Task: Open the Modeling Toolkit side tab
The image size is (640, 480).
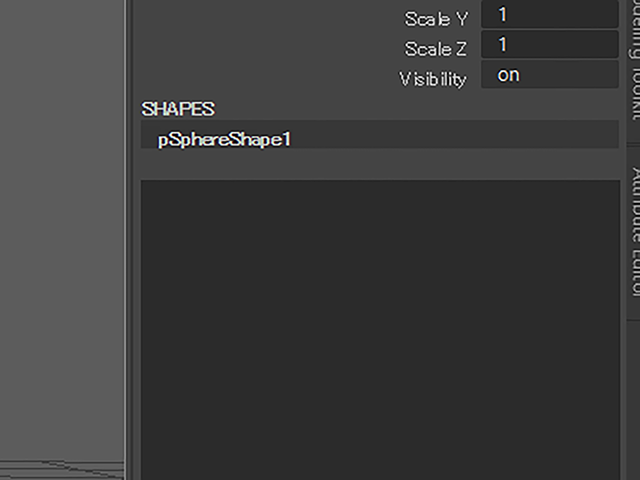Action: click(634, 60)
